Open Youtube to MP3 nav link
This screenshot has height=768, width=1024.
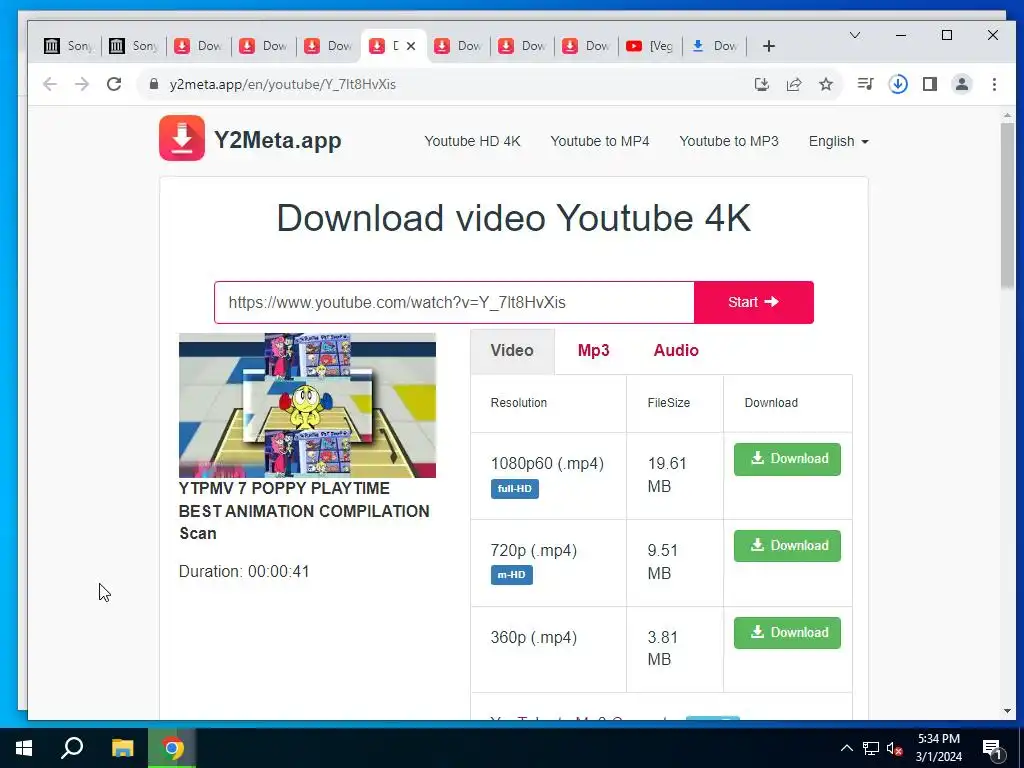point(729,141)
